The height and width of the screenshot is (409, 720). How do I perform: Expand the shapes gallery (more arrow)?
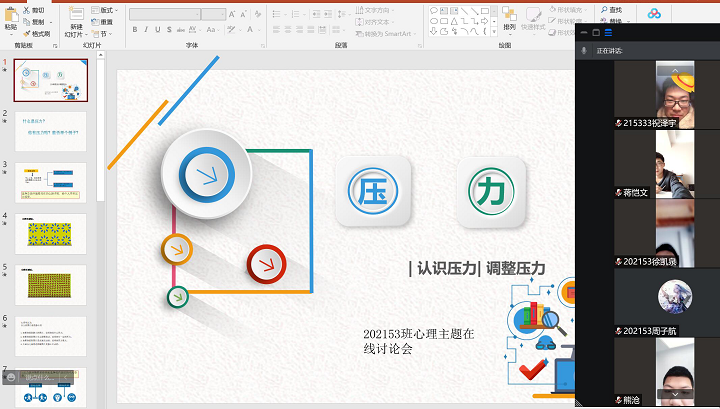pyautogui.click(x=494, y=32)
